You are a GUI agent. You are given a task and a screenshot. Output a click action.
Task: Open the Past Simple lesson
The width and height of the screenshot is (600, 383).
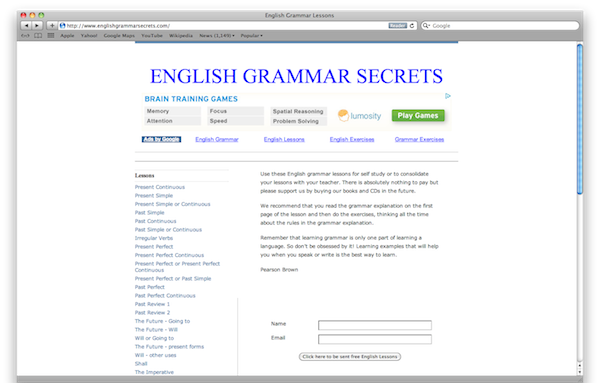(x=150, y=212)
